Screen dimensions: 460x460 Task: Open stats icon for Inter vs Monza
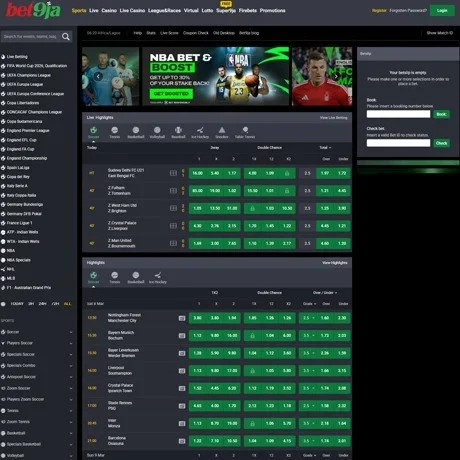click(x=182, y=423)
